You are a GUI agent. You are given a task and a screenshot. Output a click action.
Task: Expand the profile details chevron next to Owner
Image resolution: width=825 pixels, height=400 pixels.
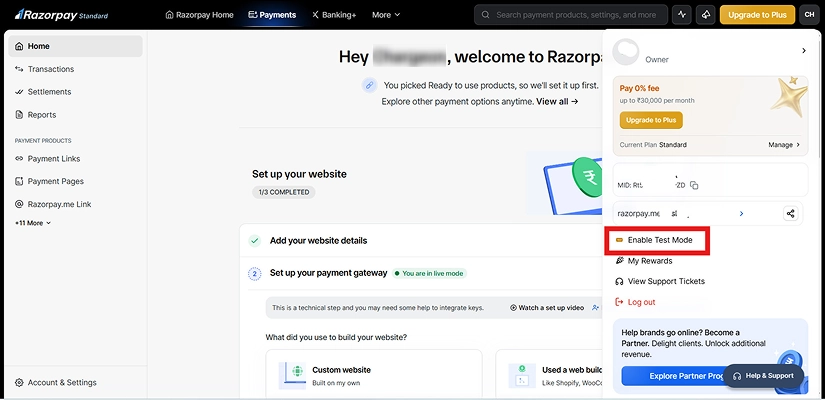(x=803, y=51)
